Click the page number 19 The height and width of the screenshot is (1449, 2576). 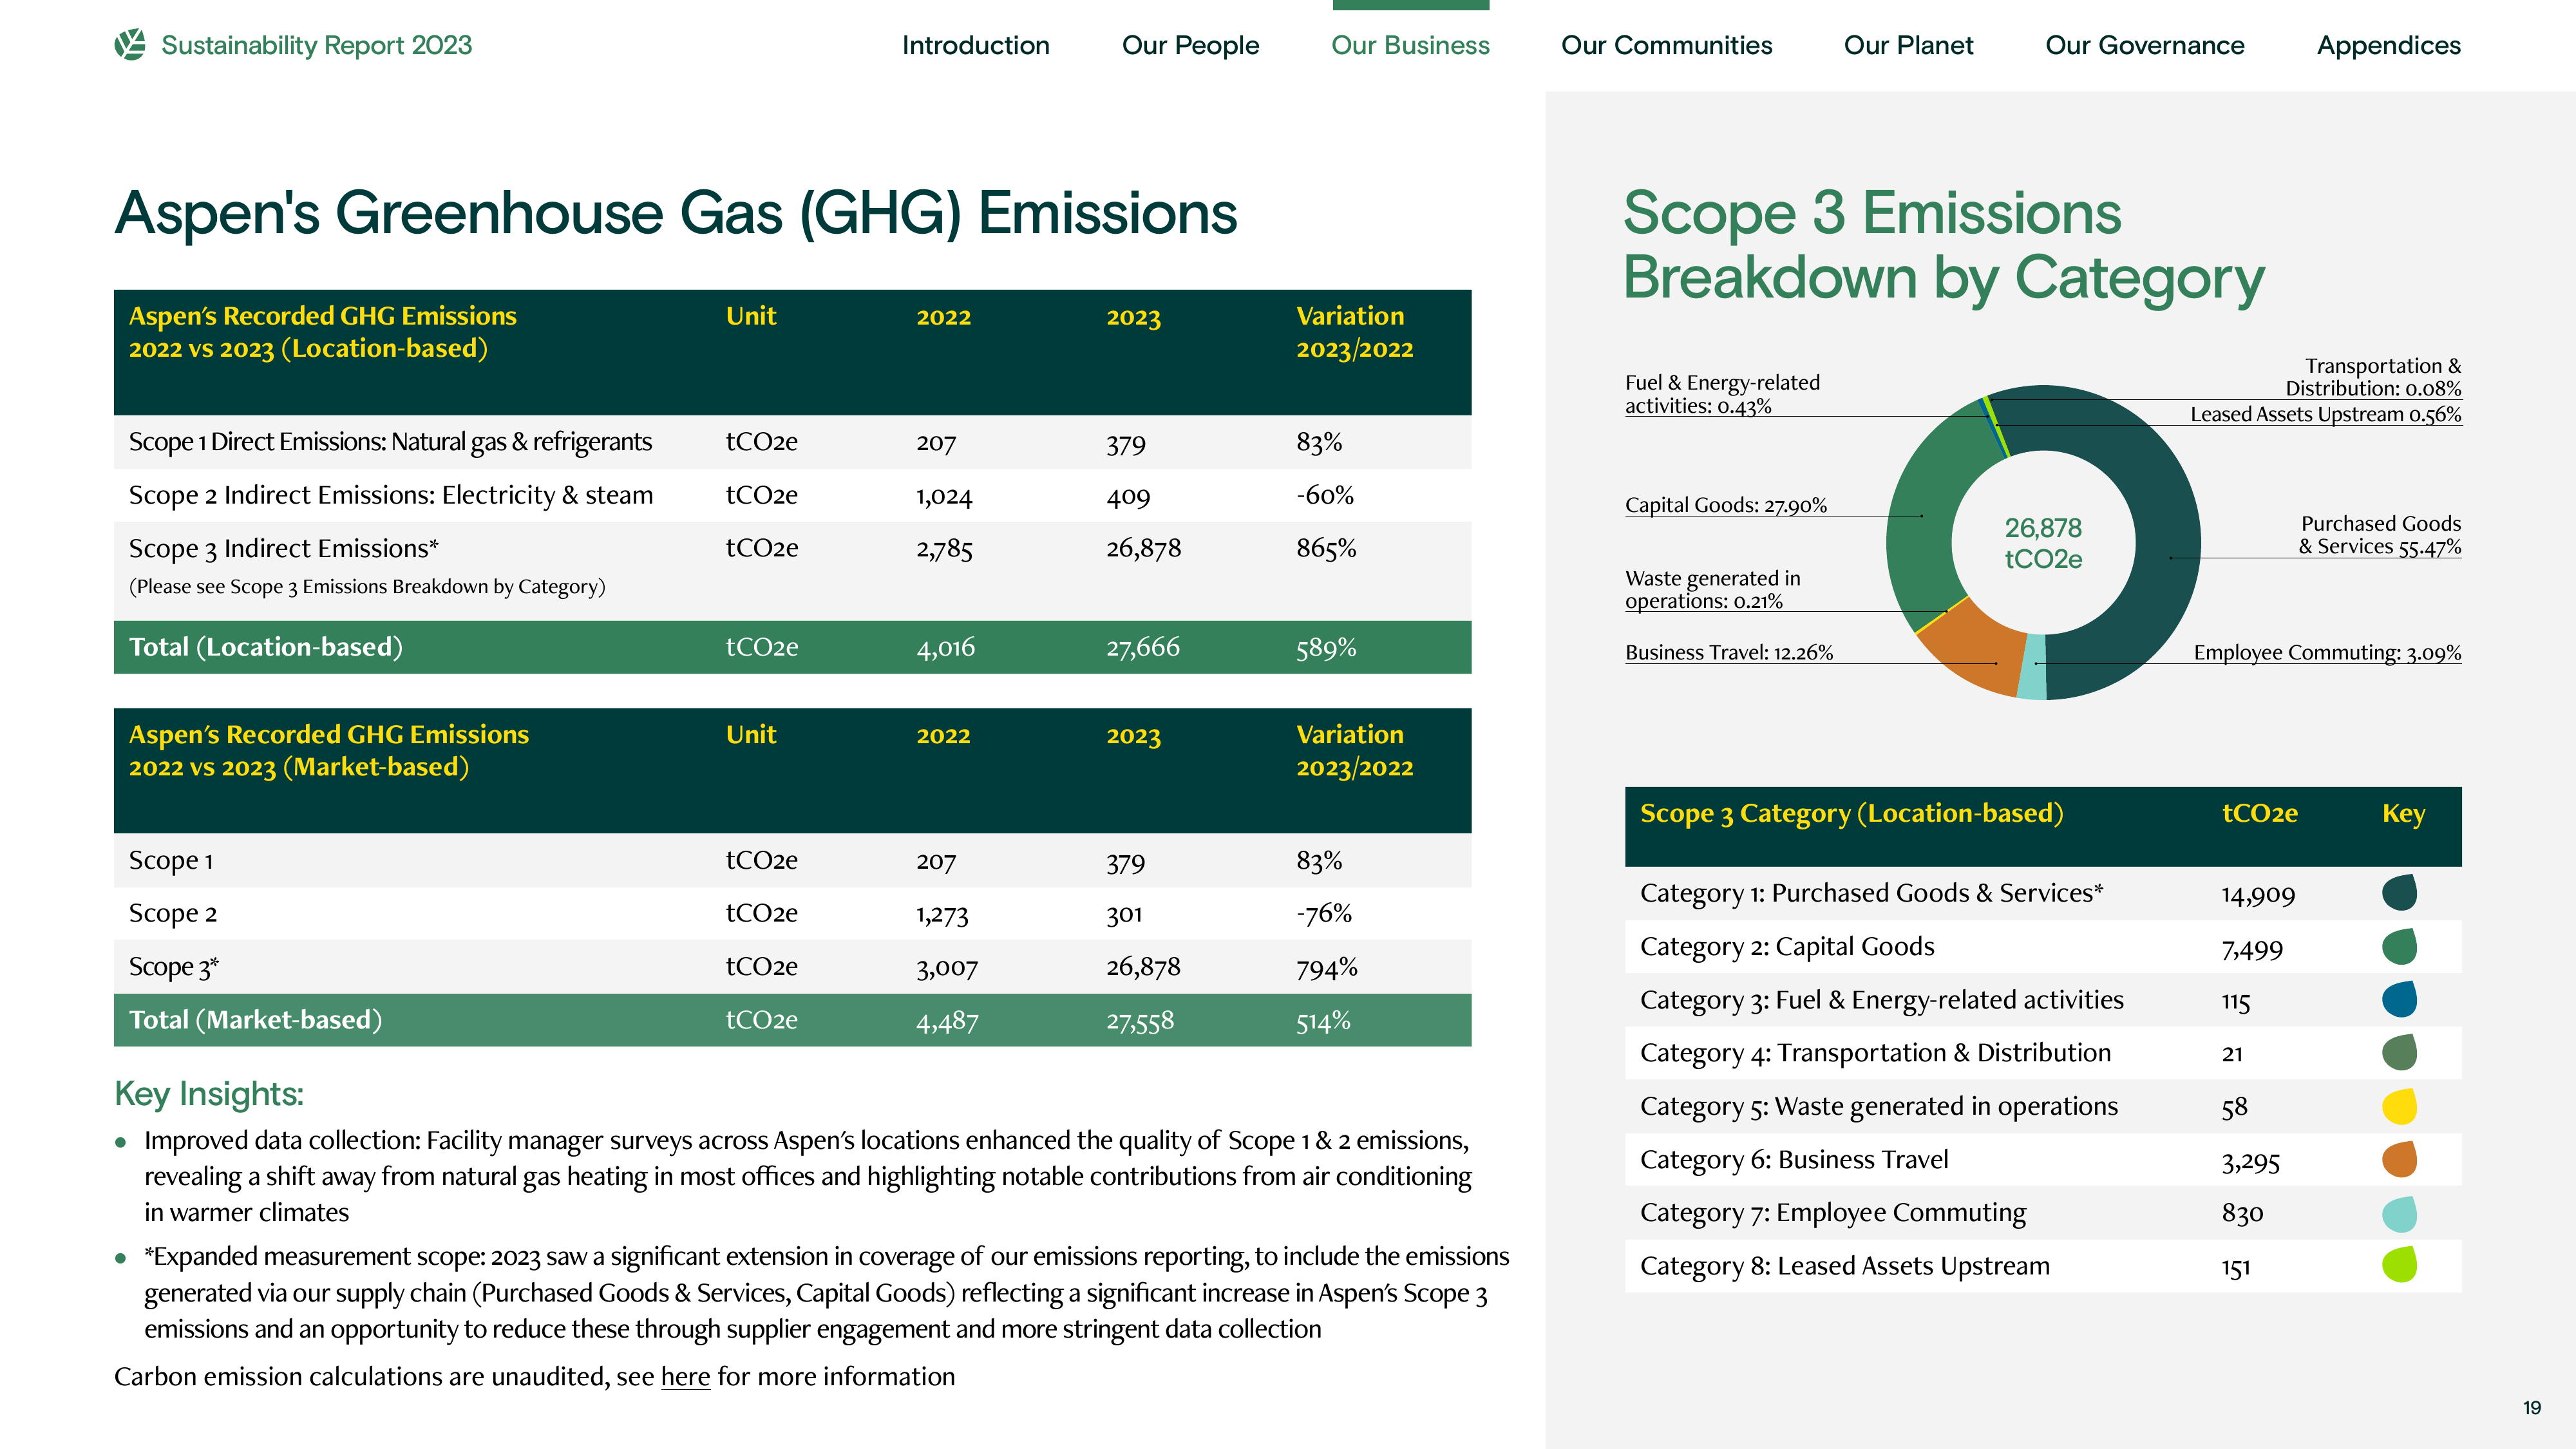click(x=2532, y=1408)
